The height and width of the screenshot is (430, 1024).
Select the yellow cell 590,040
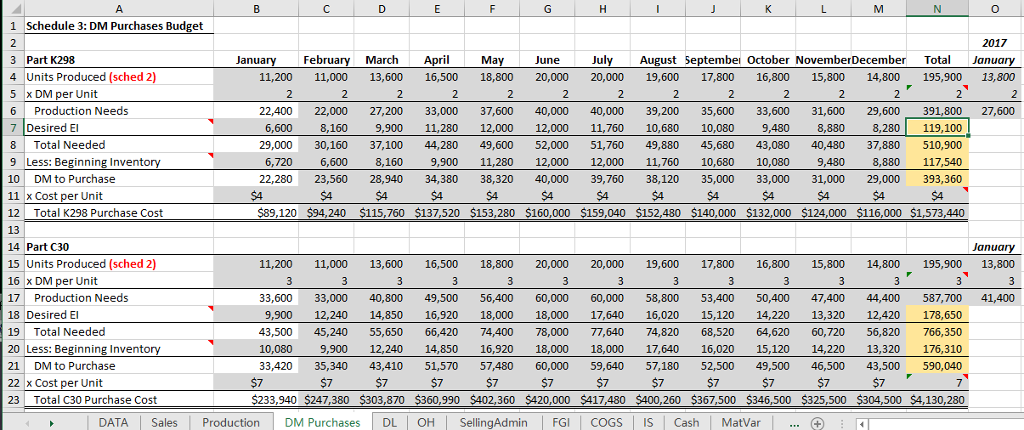[936, 366]
